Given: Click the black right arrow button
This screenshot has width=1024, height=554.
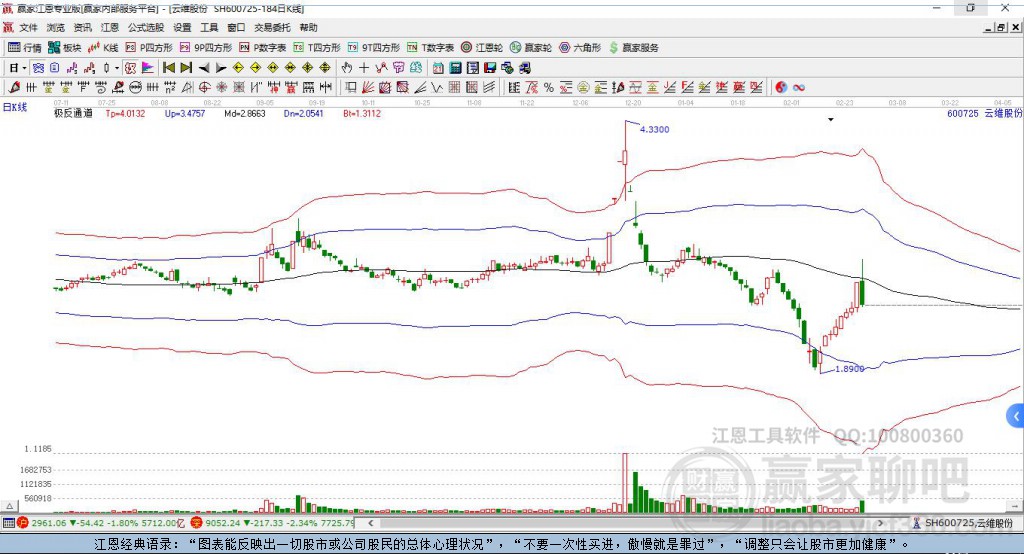Looking at the screenshot, I should pyautogui.click(x=221, y=68).
